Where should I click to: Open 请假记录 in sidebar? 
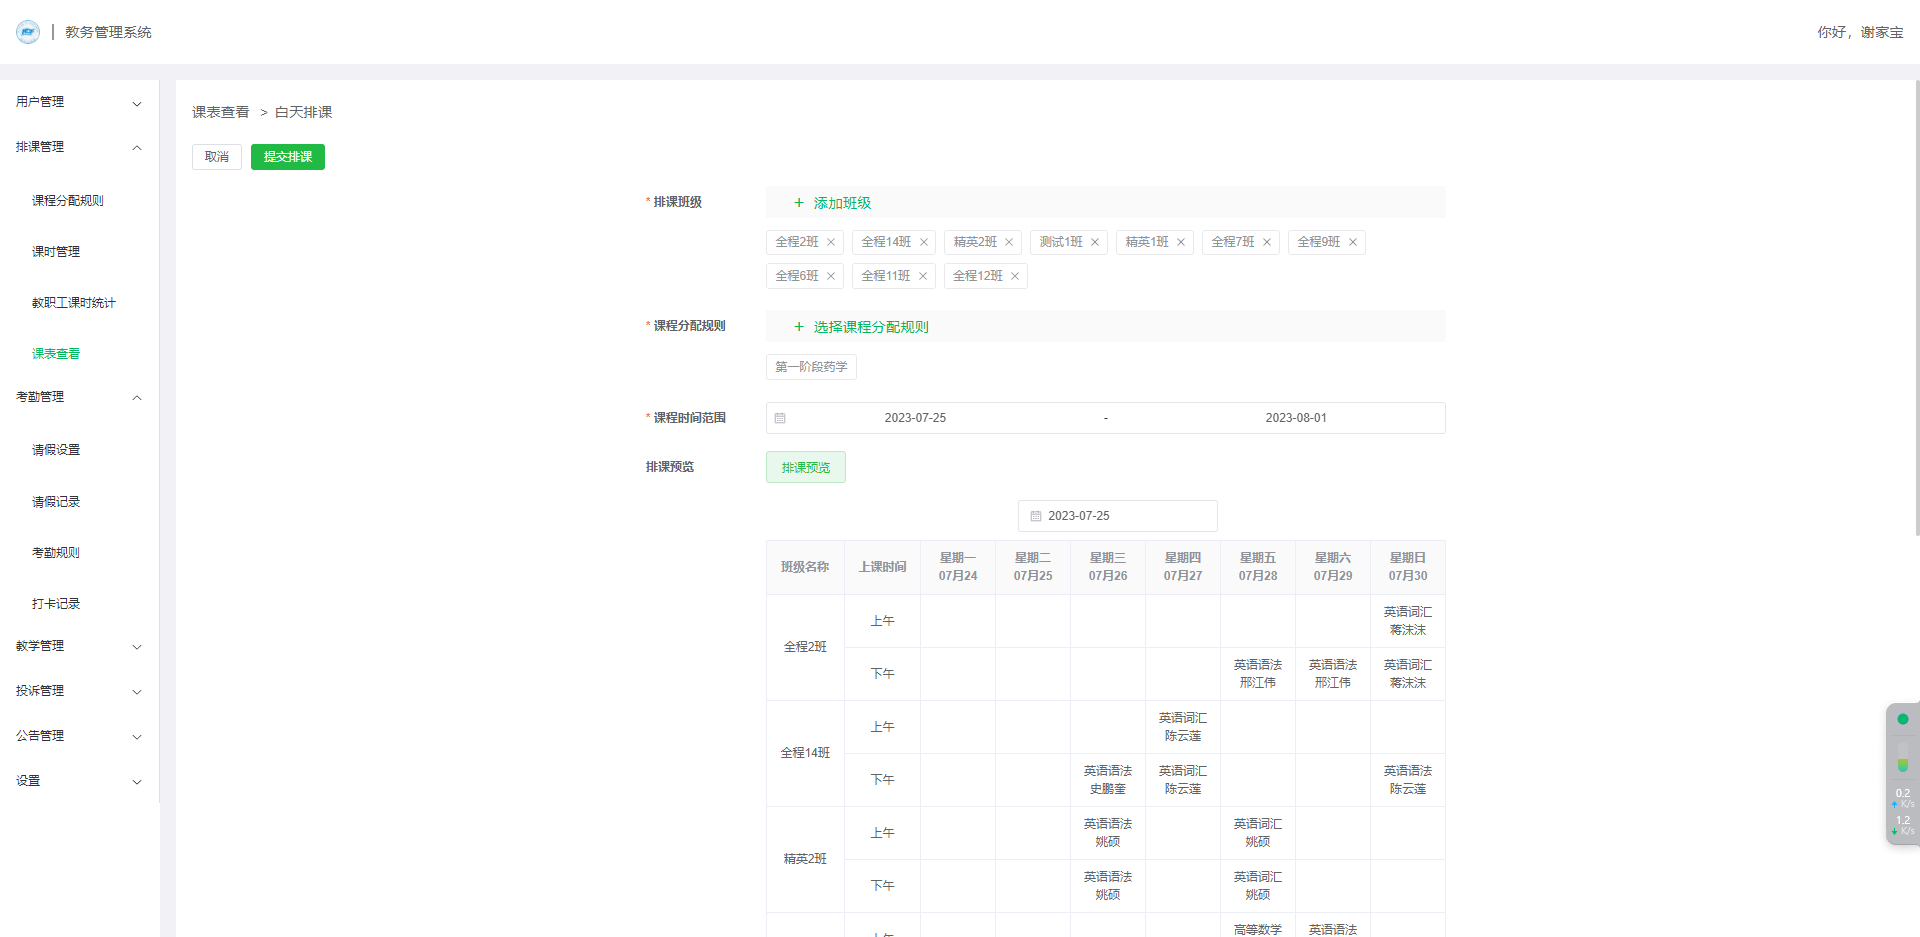pos(56,502)
